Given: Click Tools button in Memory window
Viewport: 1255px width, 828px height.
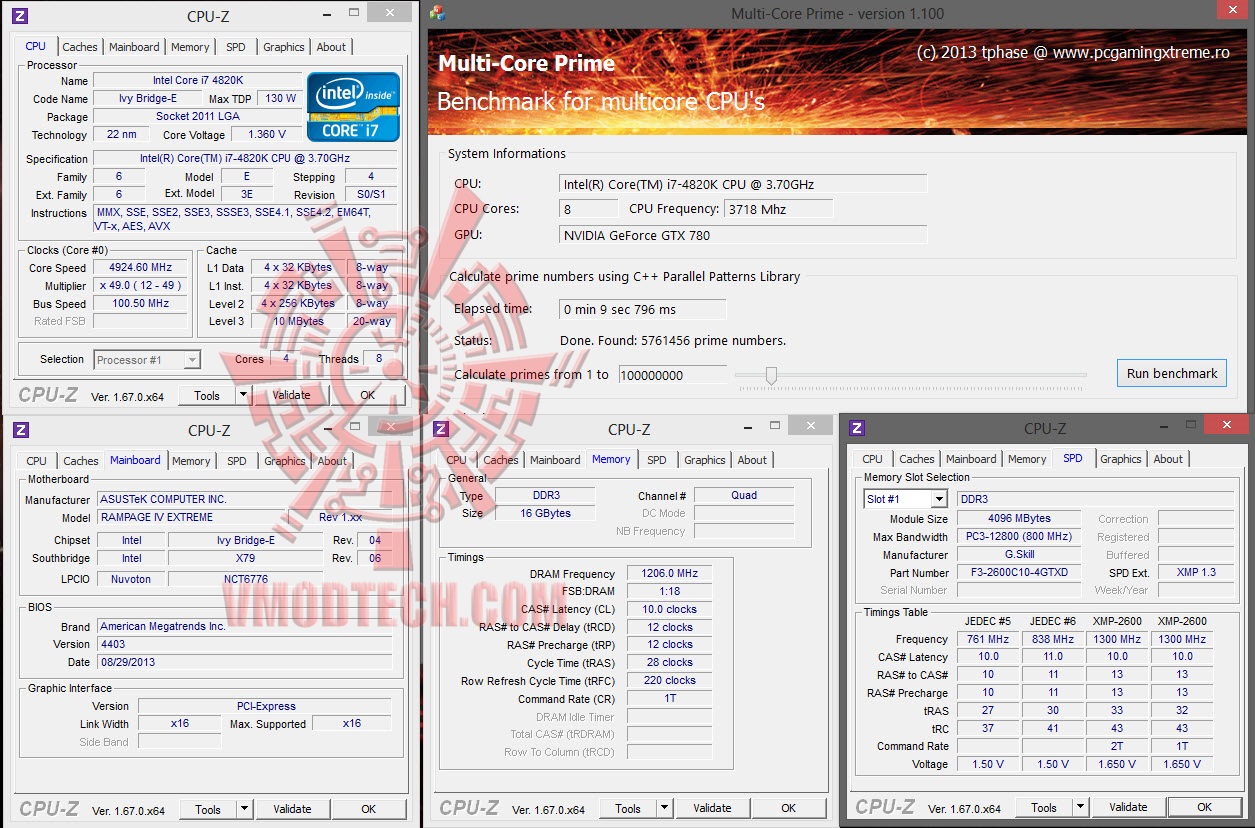Looking at the screenshot, I should pyautogui.click(x=628, y=808).
